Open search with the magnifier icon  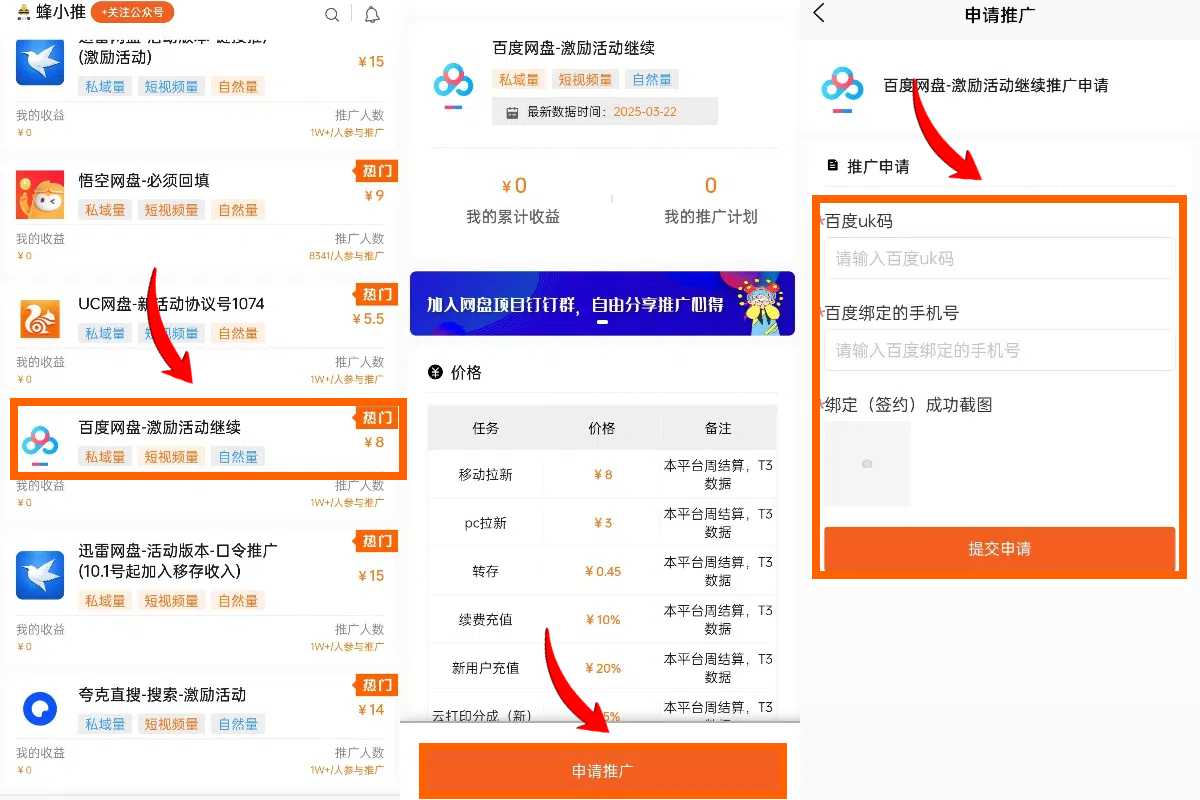pos(332,14)
